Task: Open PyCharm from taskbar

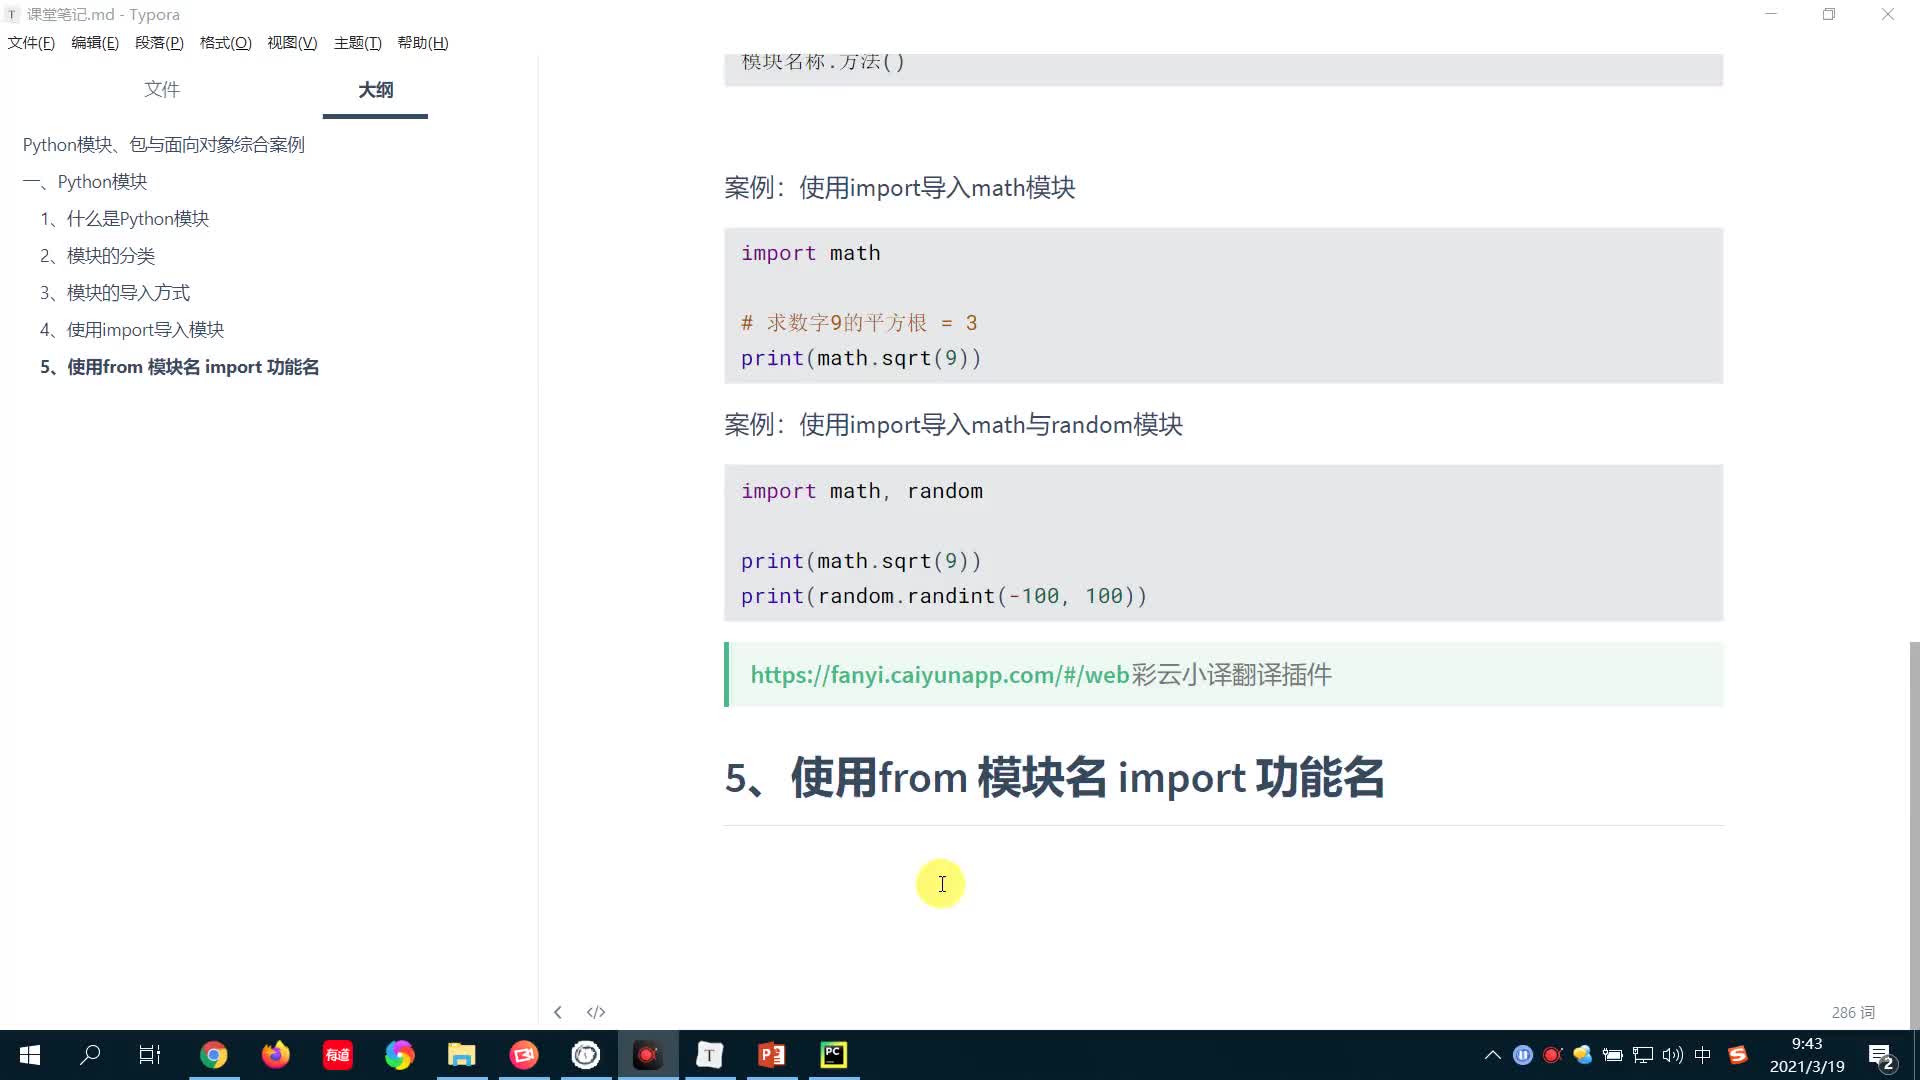Action: [834, 1055]
